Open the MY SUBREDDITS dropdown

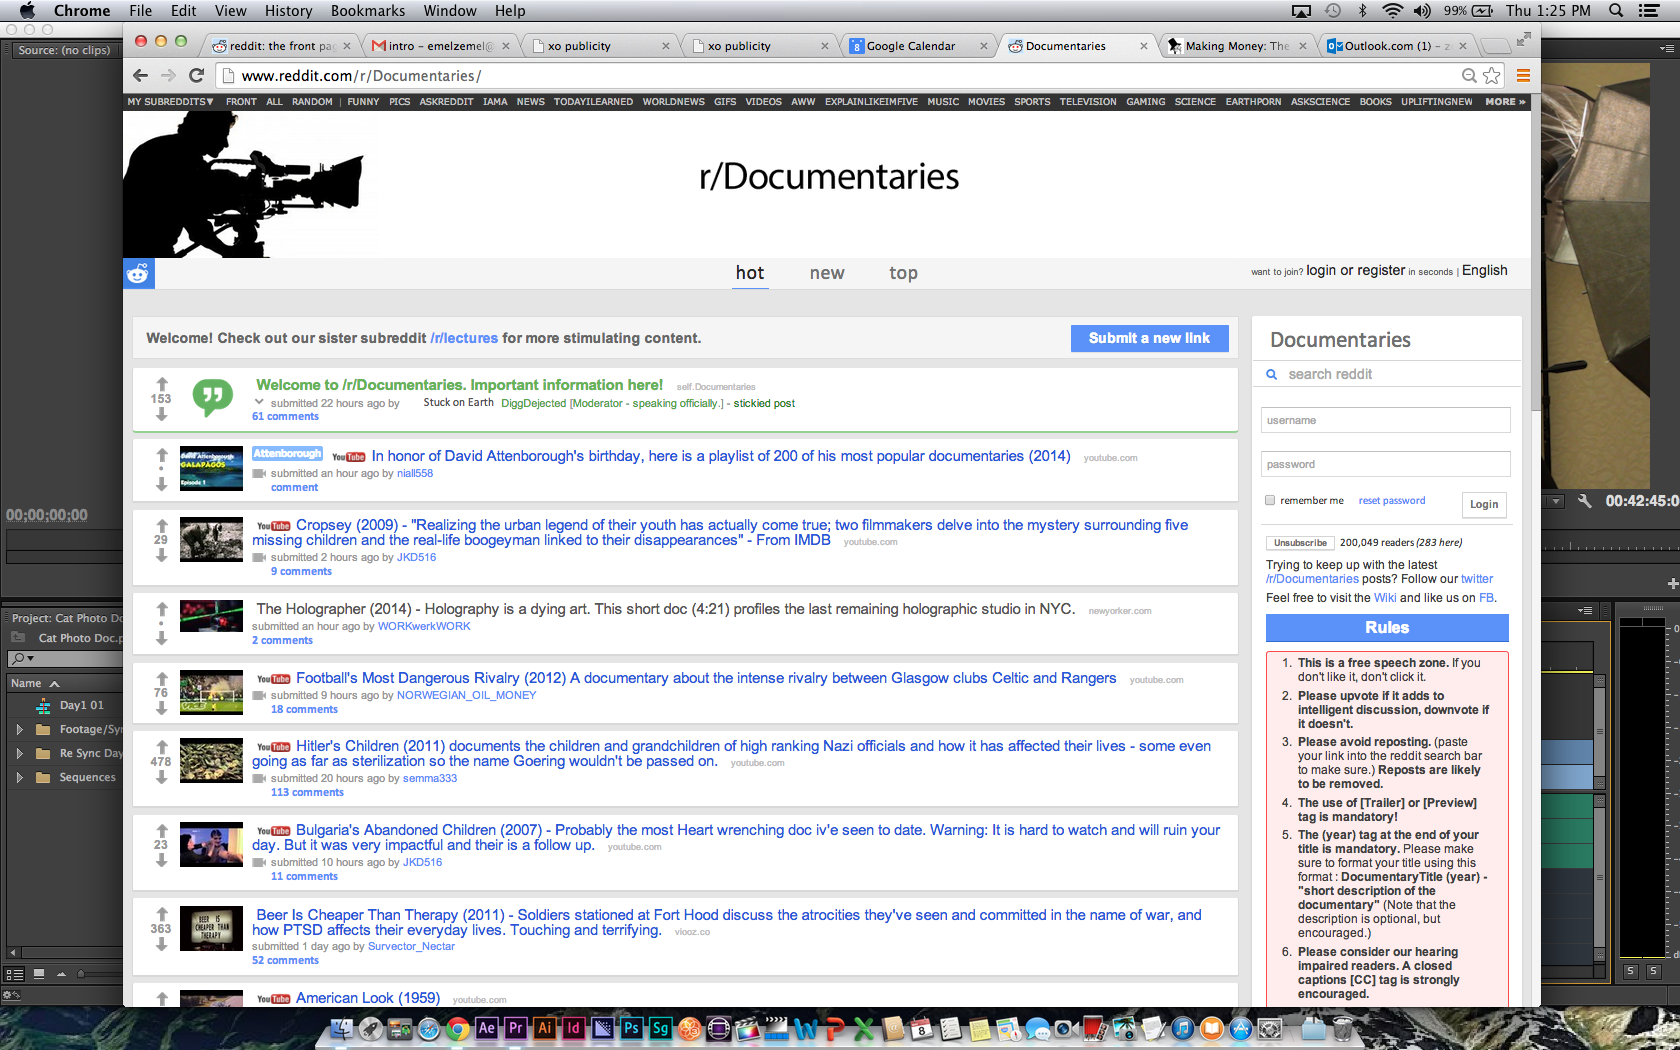coord(170,101)
